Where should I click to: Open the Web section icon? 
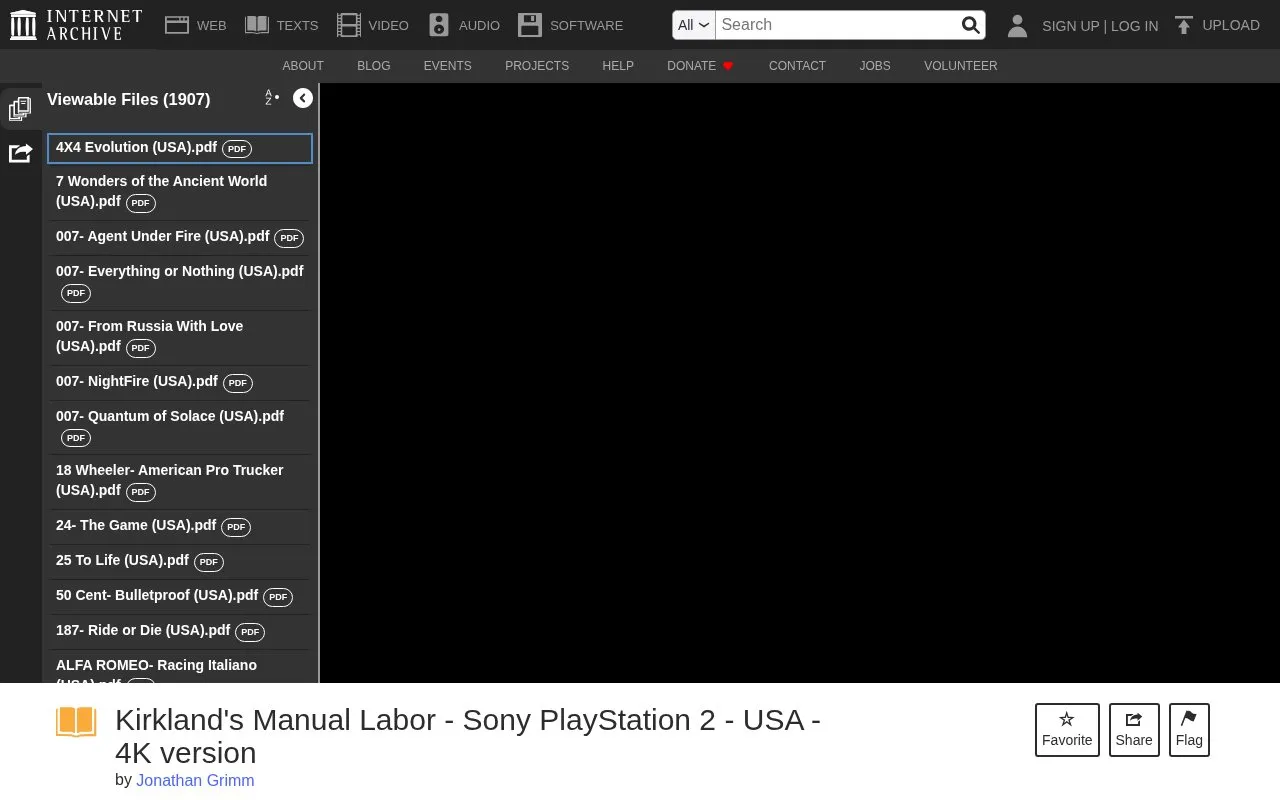[x=177, y=25]
